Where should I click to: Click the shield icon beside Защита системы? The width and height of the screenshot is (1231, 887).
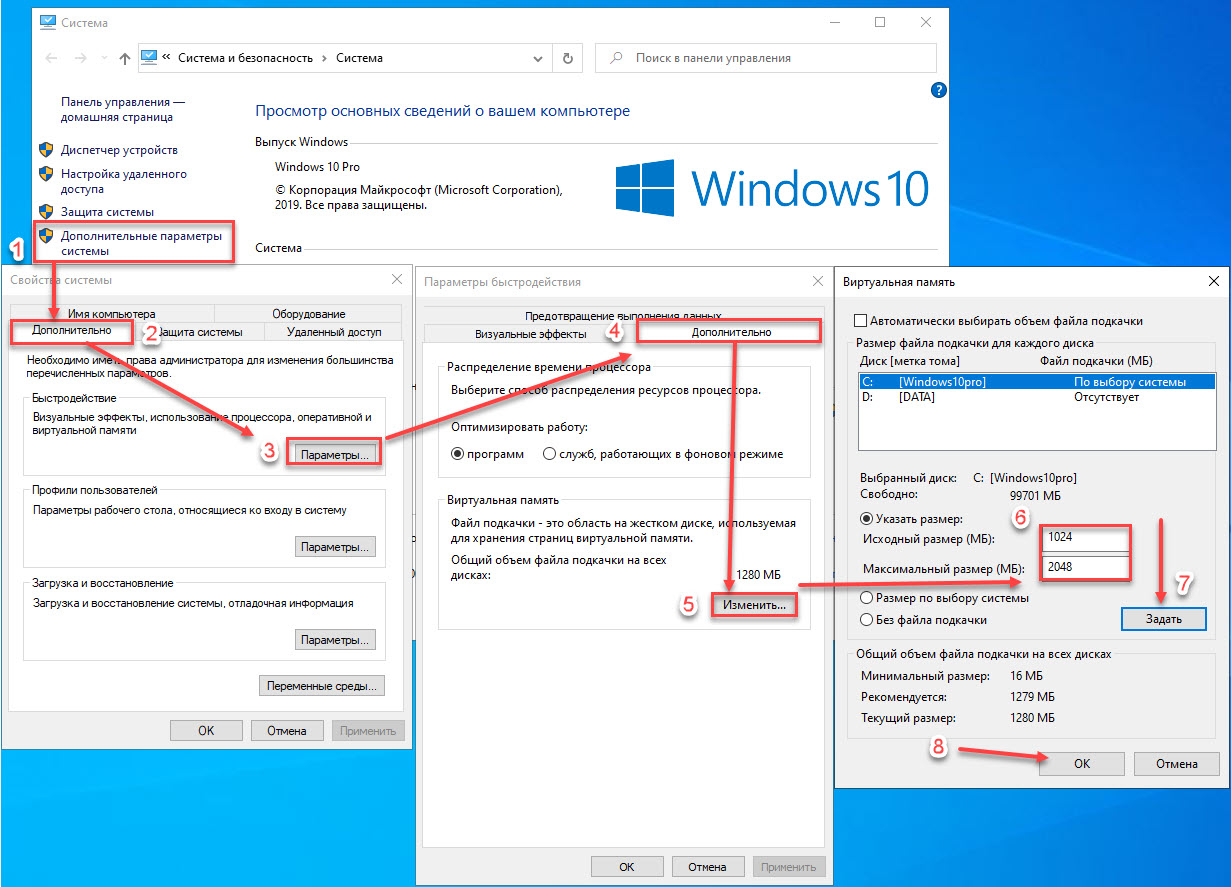pyautogui.click(x=45, y=212)
